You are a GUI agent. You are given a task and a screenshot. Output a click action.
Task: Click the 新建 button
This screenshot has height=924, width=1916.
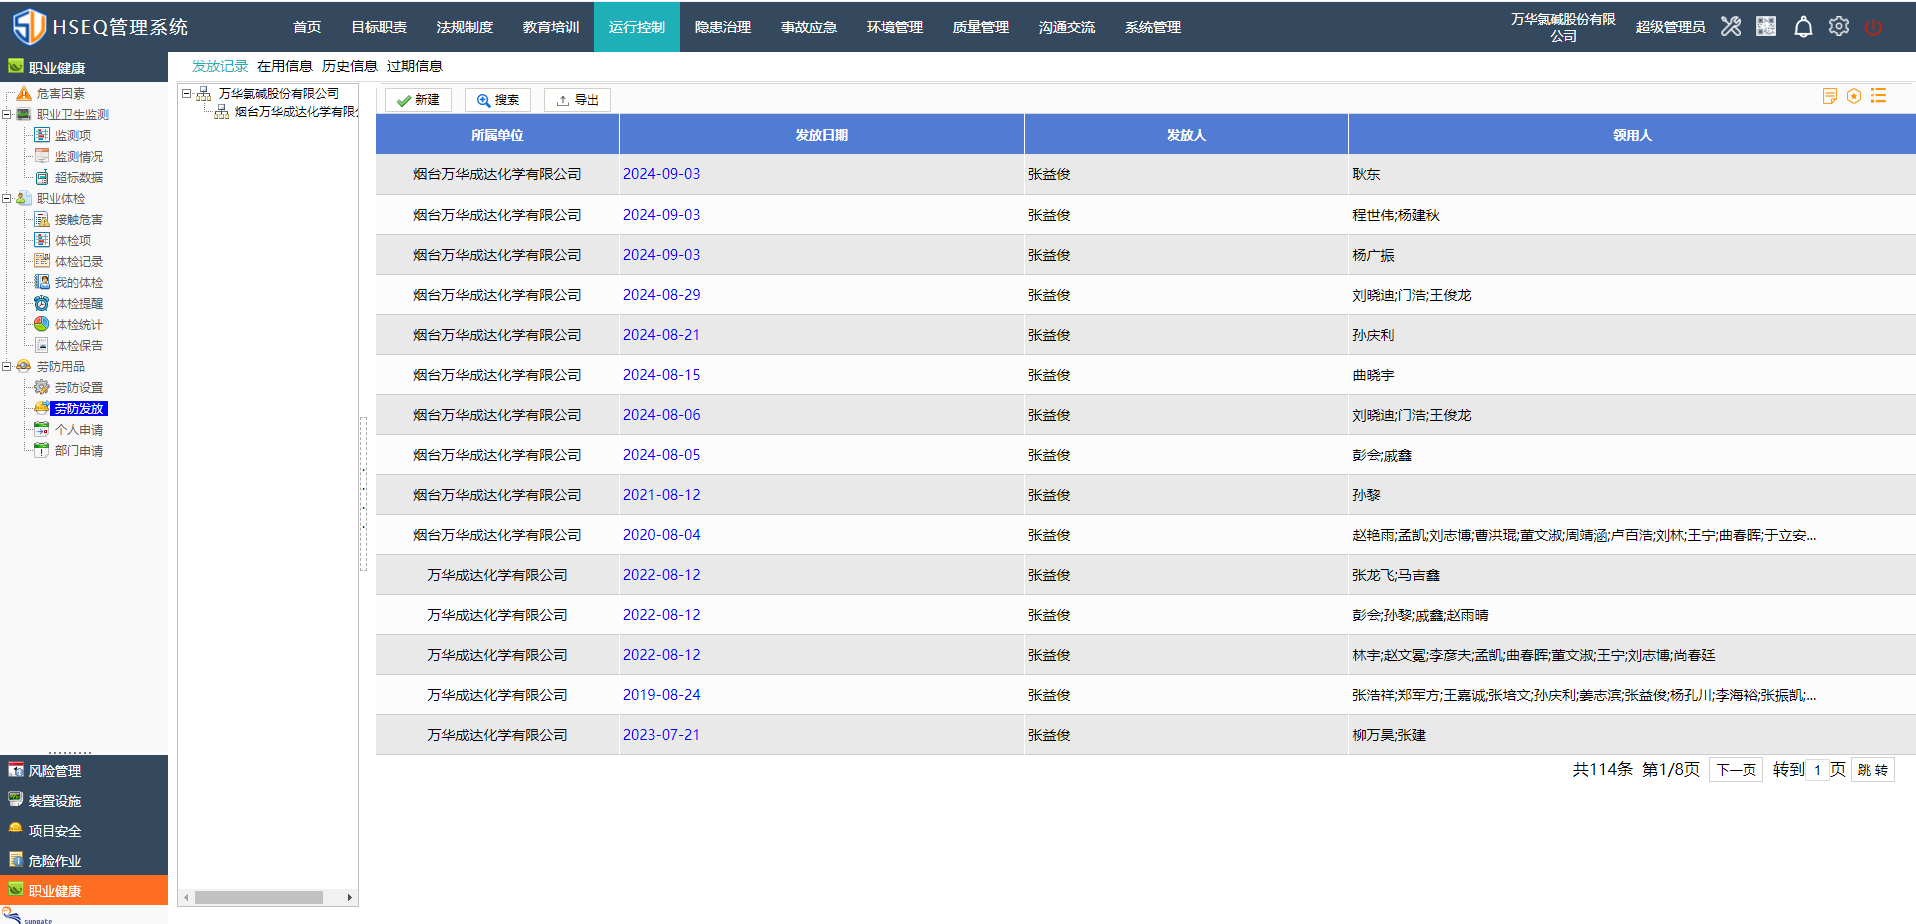pos(418,100)
